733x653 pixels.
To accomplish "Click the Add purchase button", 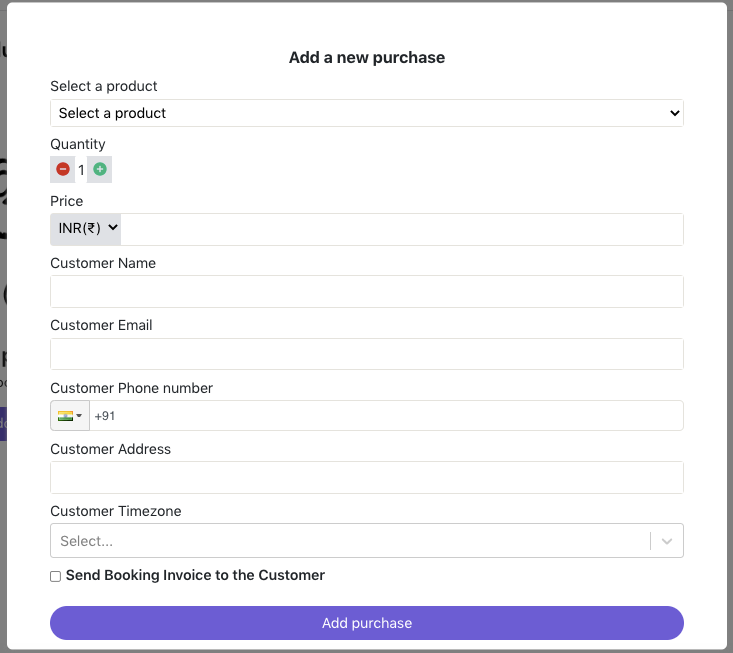I will tap(367, 623).
